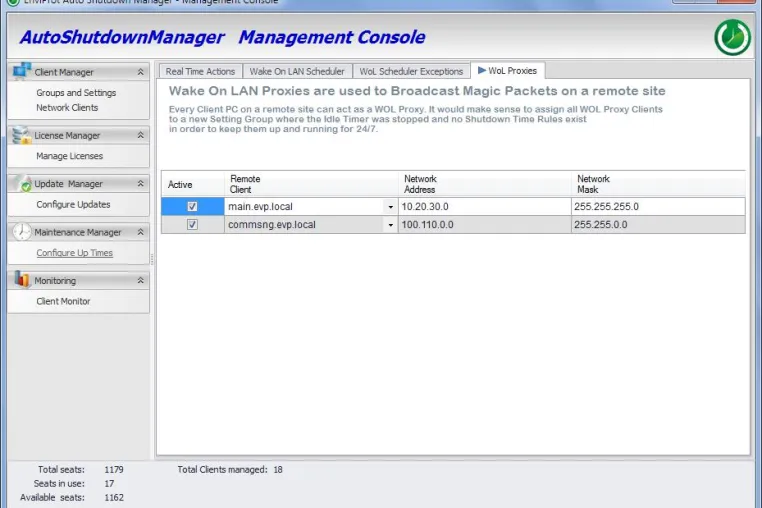The height and width of the screenshot is (508, 762).
Task: Click the Total seats value 1179
Action: point(114,470)
